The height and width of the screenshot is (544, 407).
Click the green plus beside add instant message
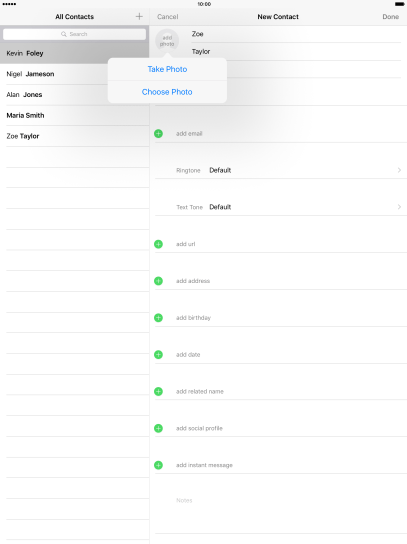(158, 465)
